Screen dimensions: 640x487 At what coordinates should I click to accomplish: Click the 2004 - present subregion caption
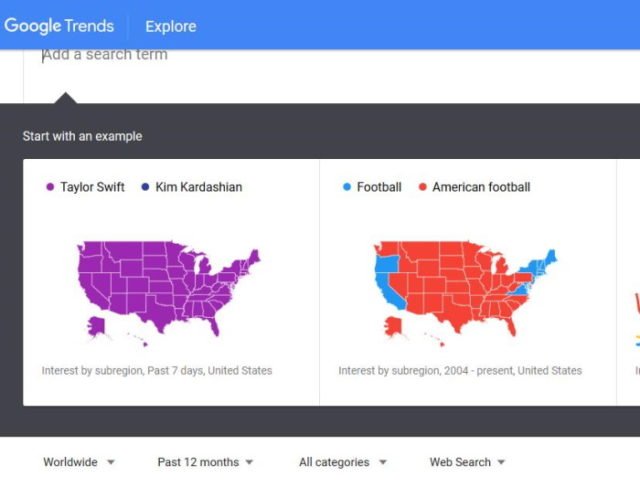pyautogui.click(x=460, y=371)
